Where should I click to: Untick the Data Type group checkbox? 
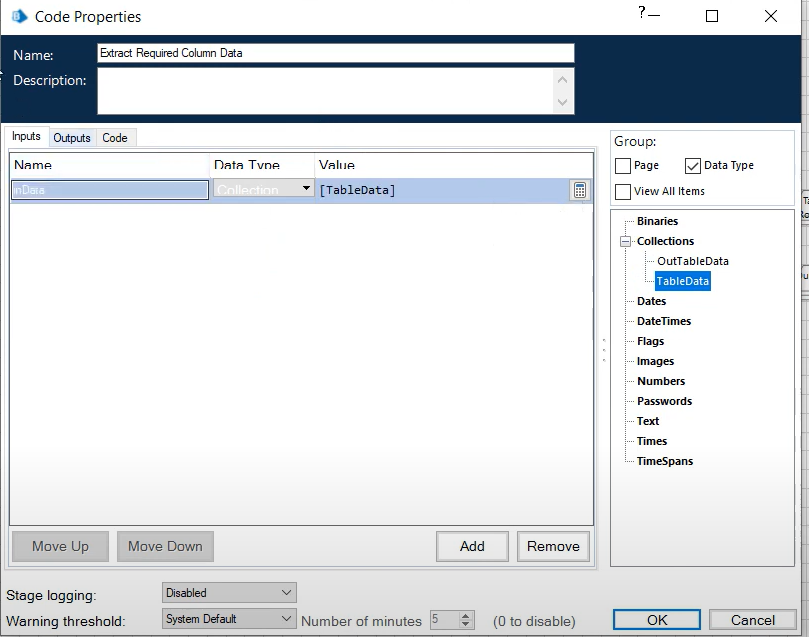point(692,166)
